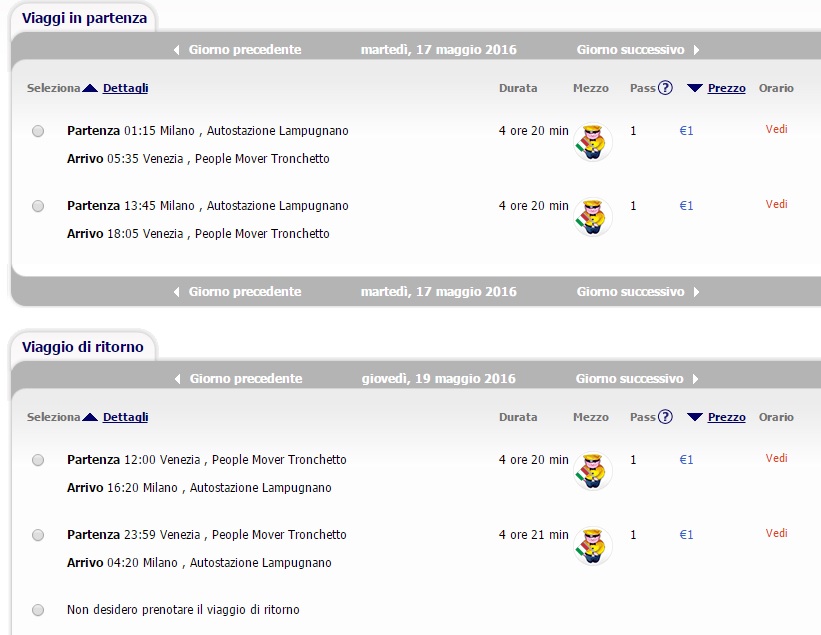
Task: Choose the 23:59 Venezia return trip radio button
Action: point(38,535)
